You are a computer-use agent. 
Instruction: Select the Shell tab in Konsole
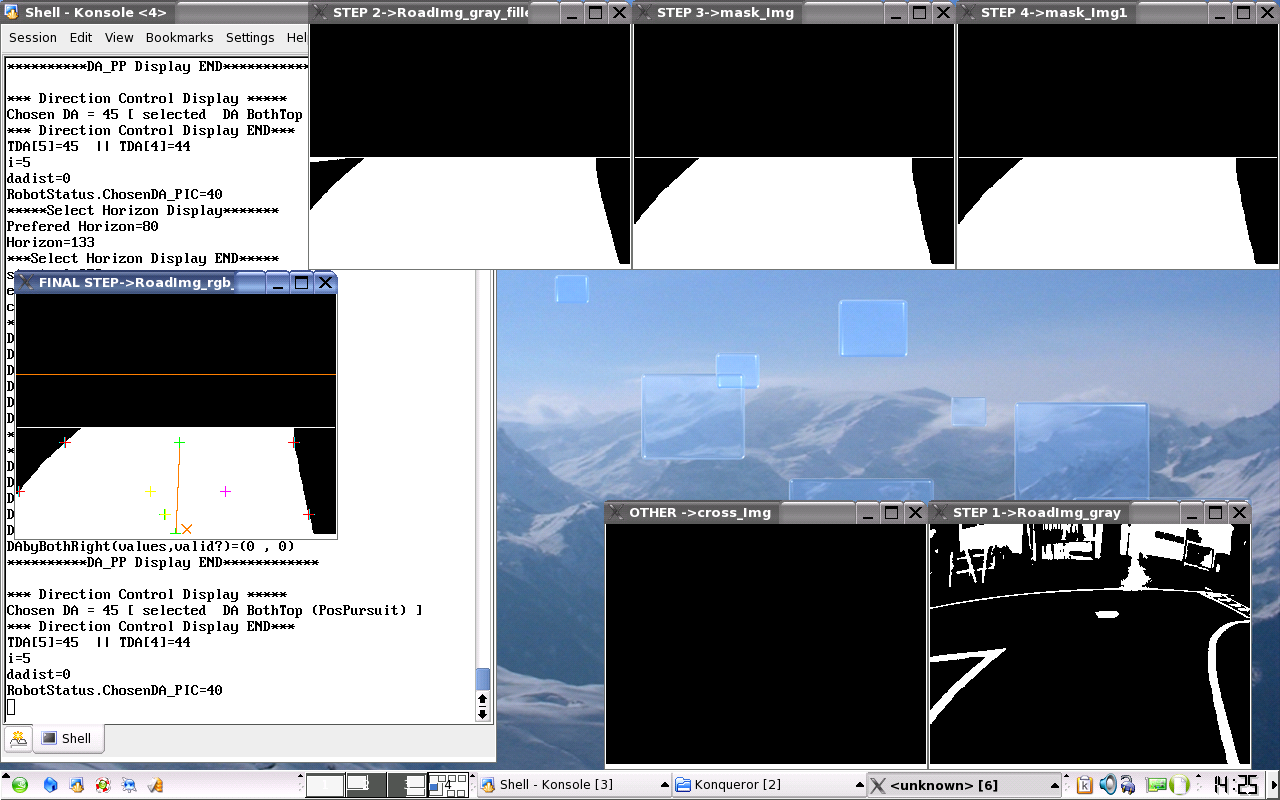pyautogui.click(x=68, y=738)
